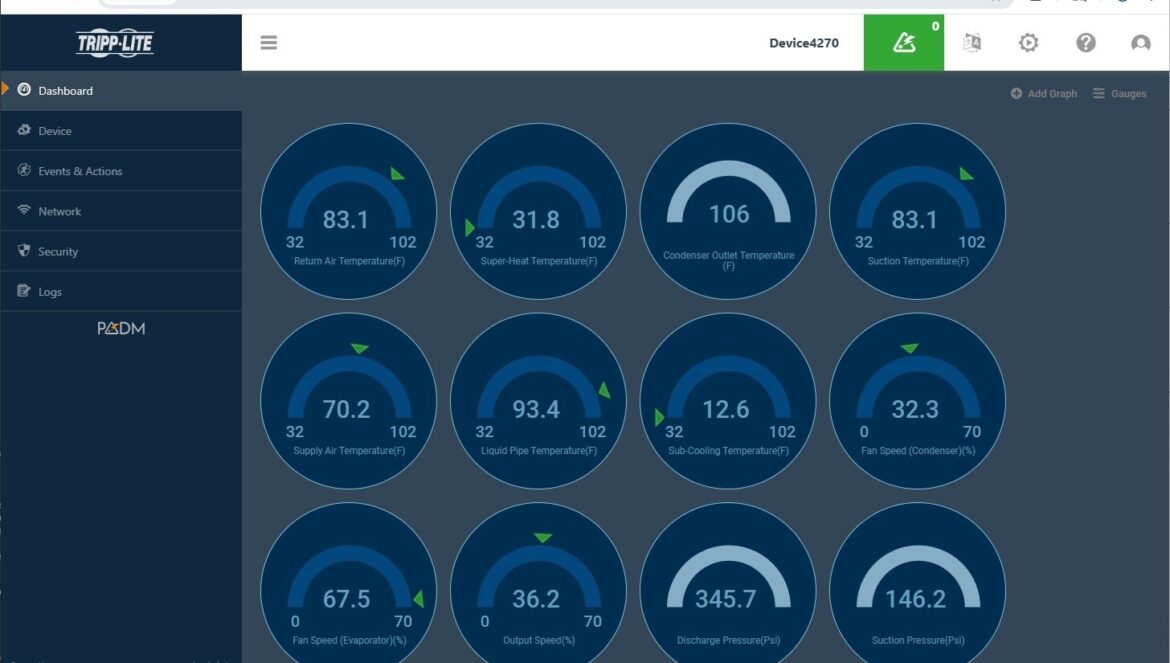Click the Tripp Lite logo

coord(115,43)
